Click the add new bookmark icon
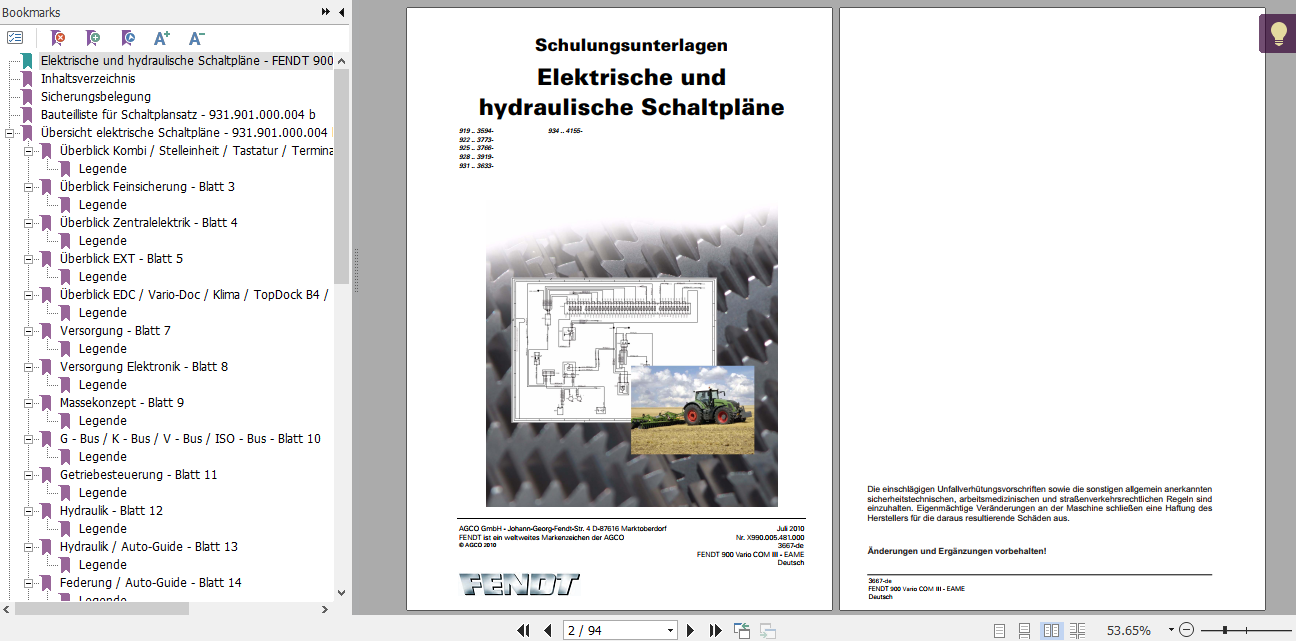The height and width of the screenshot is (641, 1296). [x=93, y=38]
